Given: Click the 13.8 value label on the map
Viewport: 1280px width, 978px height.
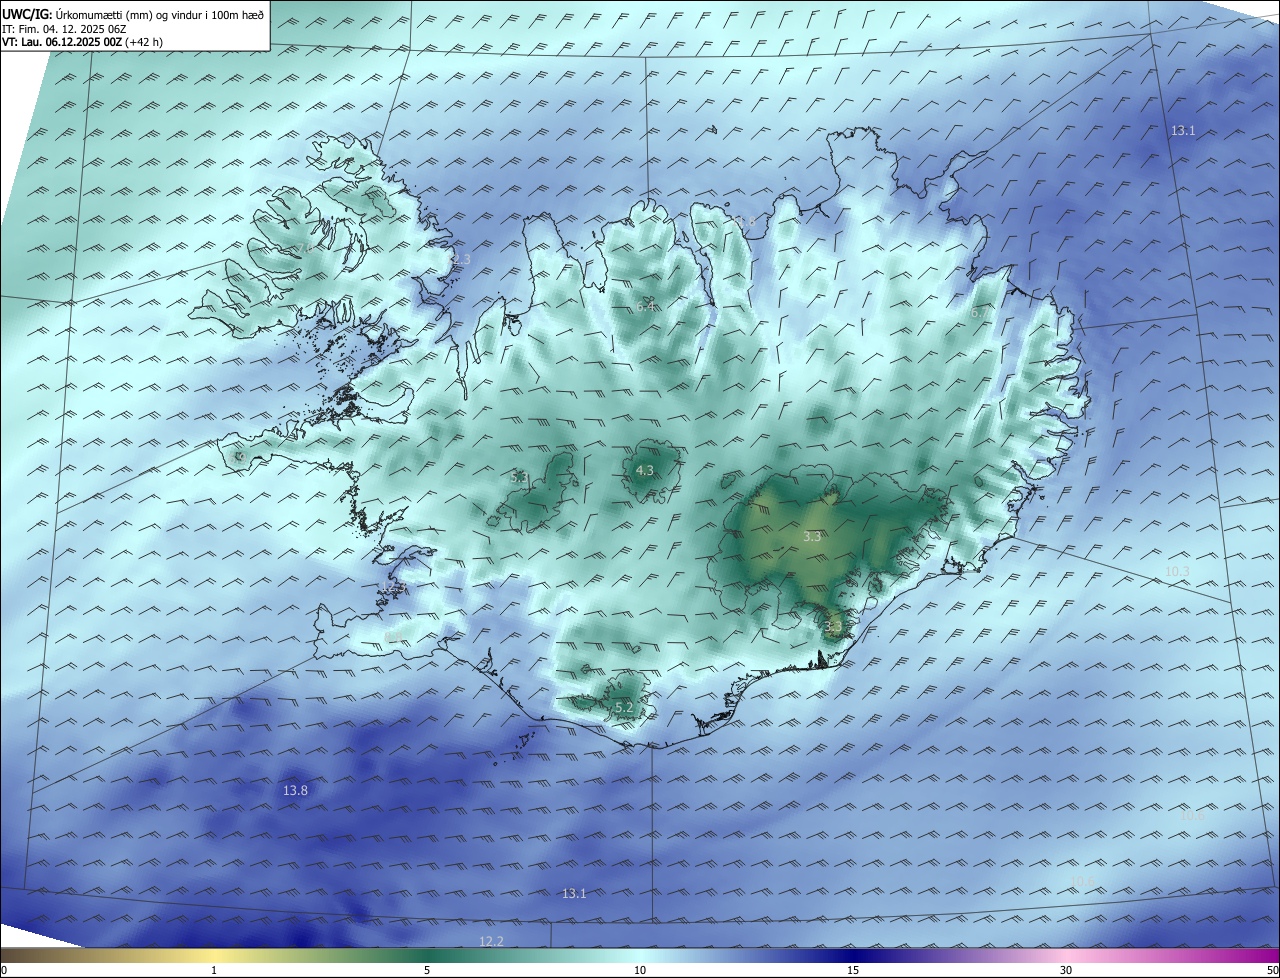Looking at the screenshot, I should 295,790.
